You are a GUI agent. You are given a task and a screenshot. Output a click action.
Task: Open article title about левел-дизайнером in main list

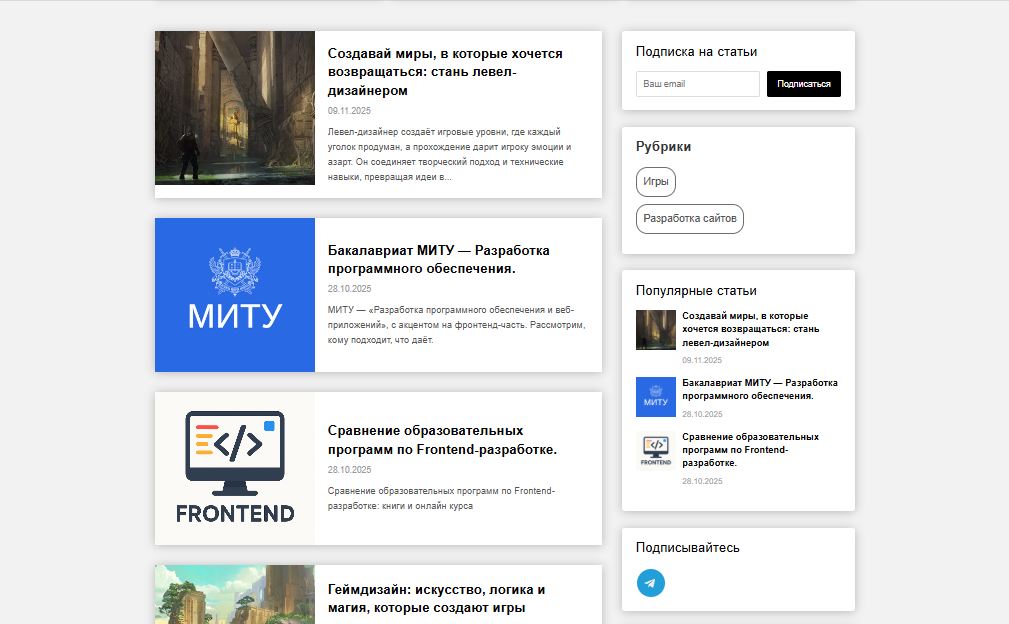(445, 71)
